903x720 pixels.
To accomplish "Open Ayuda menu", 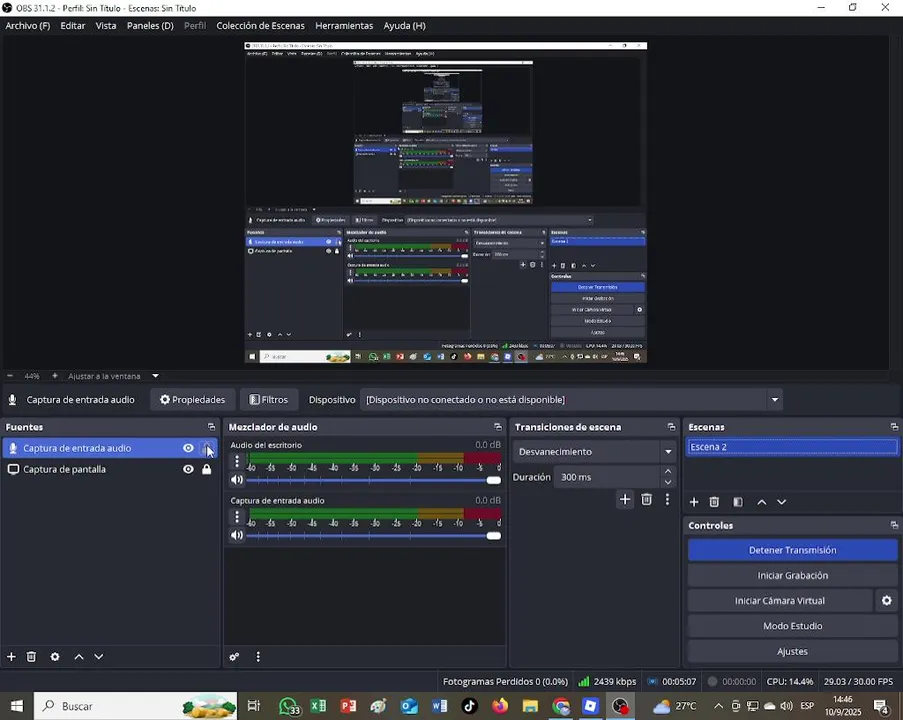I will point(404,25).
